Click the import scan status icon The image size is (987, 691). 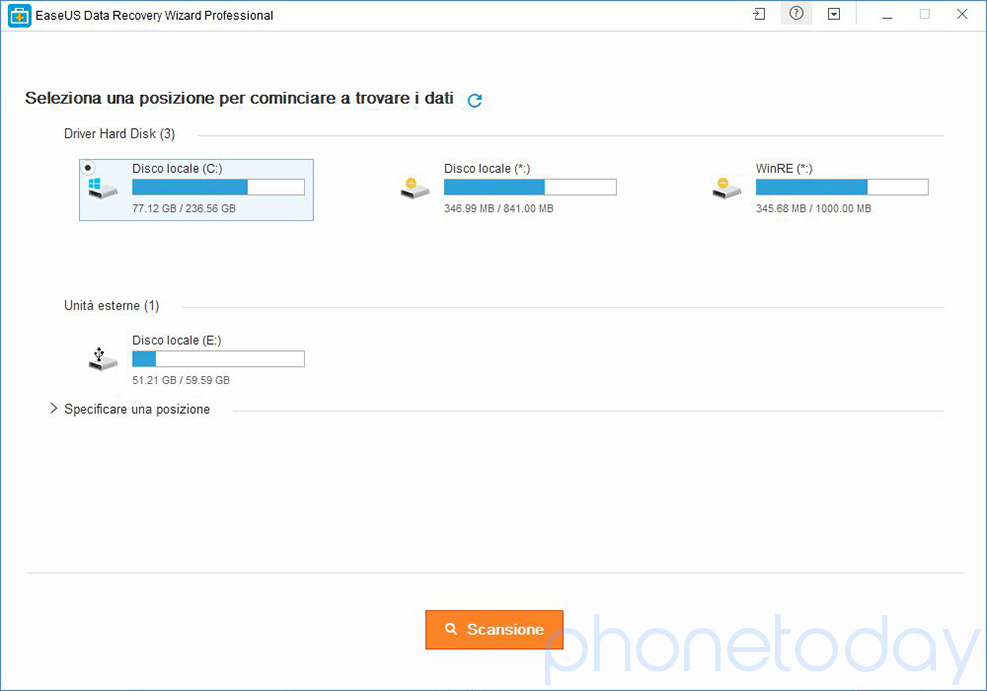tap(759, 15)
